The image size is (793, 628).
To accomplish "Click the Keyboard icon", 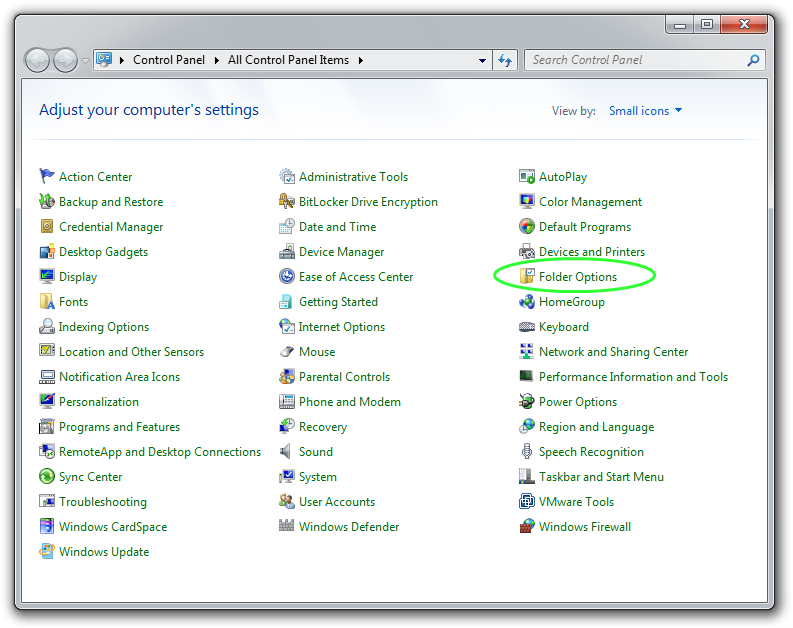I will [526, 327].
